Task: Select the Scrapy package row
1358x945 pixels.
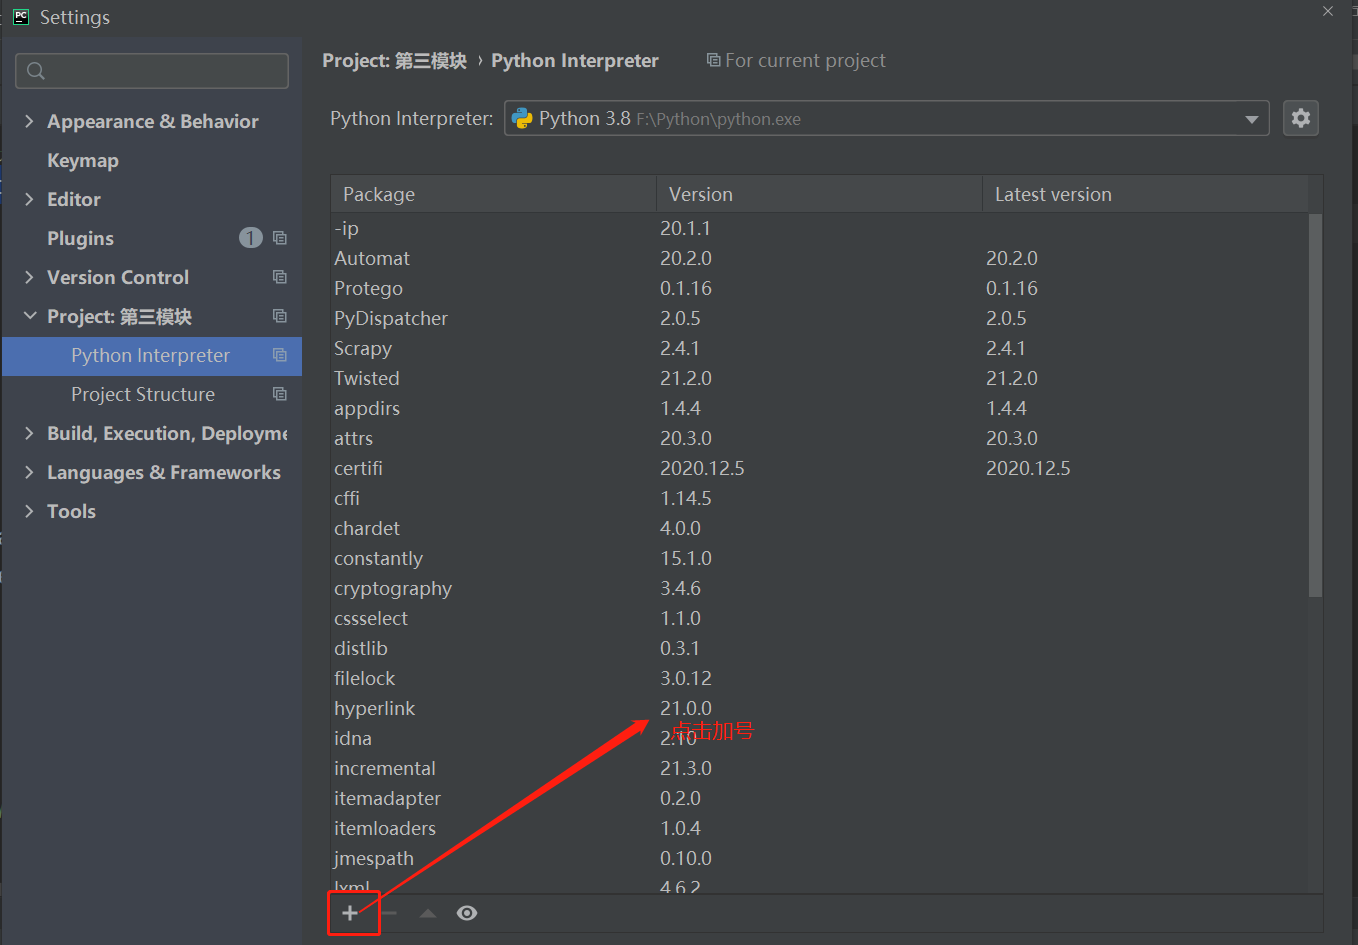Action: tap(819, 348)
